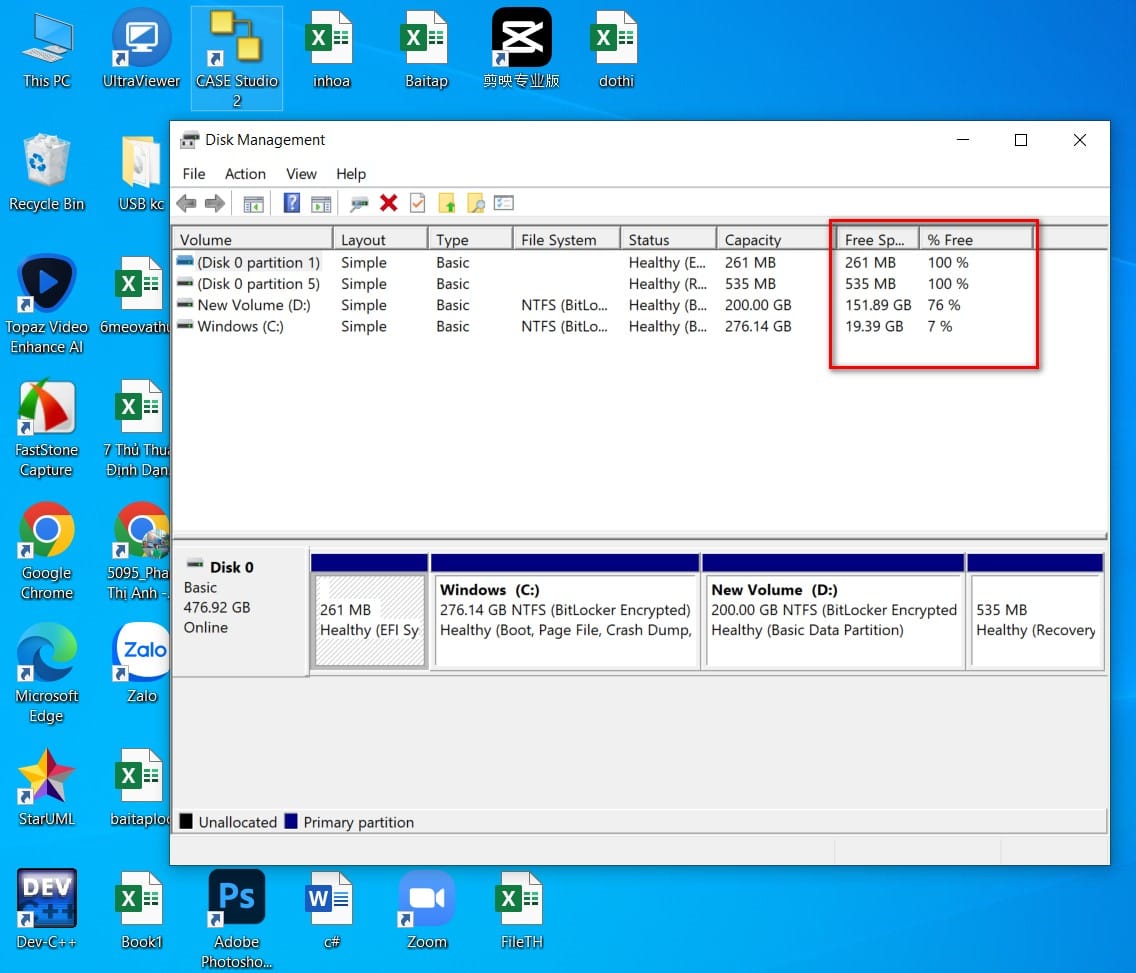Click the Back arrow toolbar icon
The image size is (1136, 973).
point(186,204)
